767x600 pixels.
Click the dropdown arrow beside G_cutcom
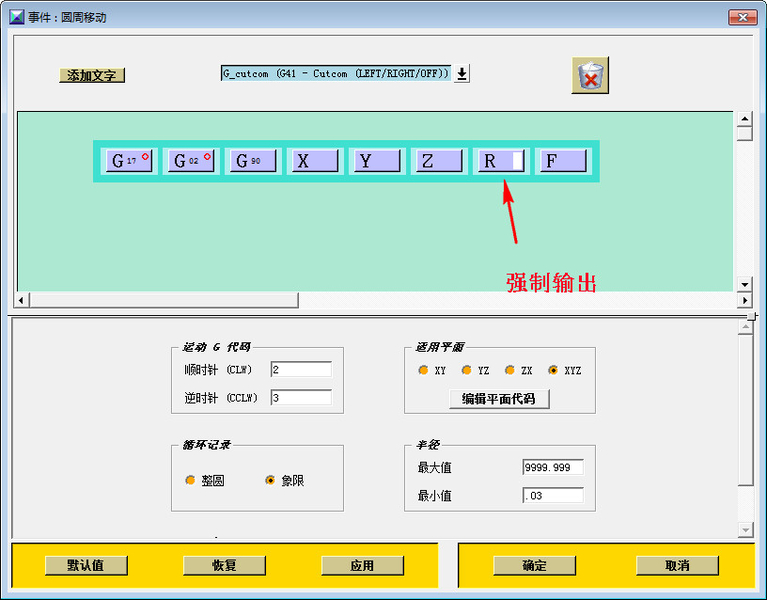pyautogui.click(x=462, y=73)
